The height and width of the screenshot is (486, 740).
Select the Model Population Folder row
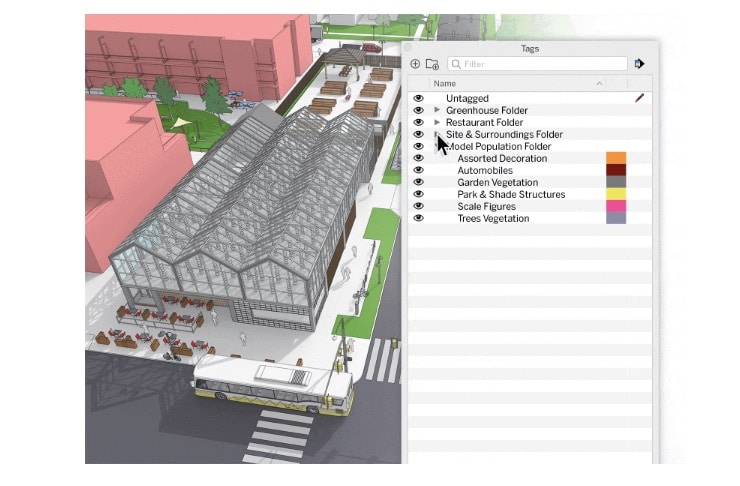(530, 146)
